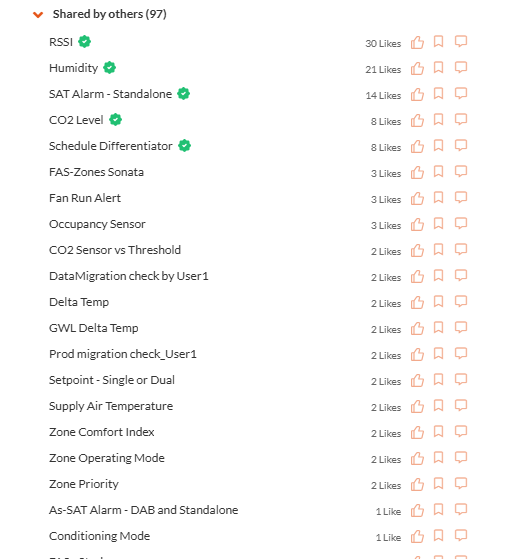Open the CO2 Sensor vs Threshold item

pos(115,250)
